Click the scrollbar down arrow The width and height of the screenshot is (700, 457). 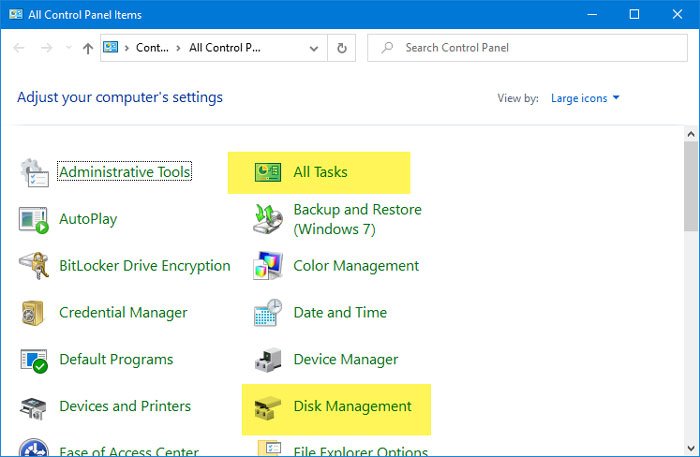[x=691, y=448]
